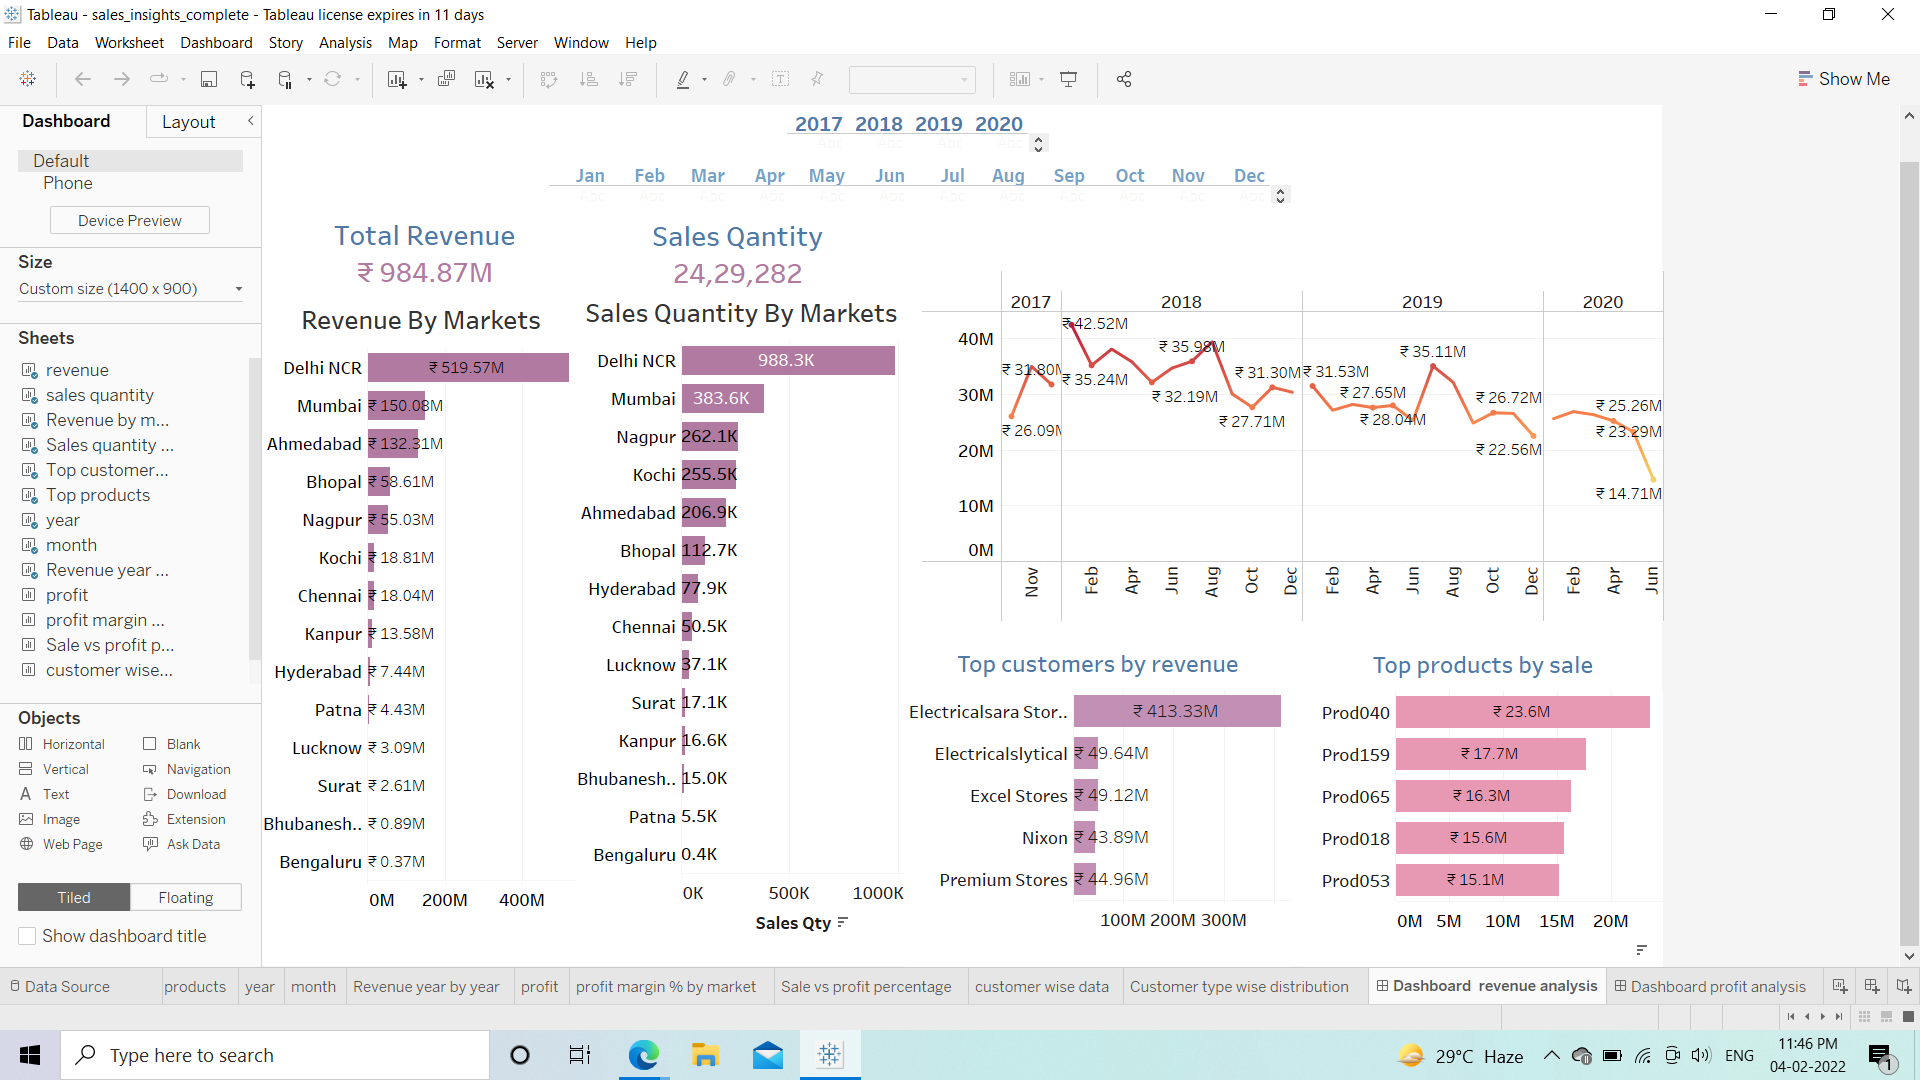
Task: Click the new dashboard tab icon
Action: tap(1871, 986)
